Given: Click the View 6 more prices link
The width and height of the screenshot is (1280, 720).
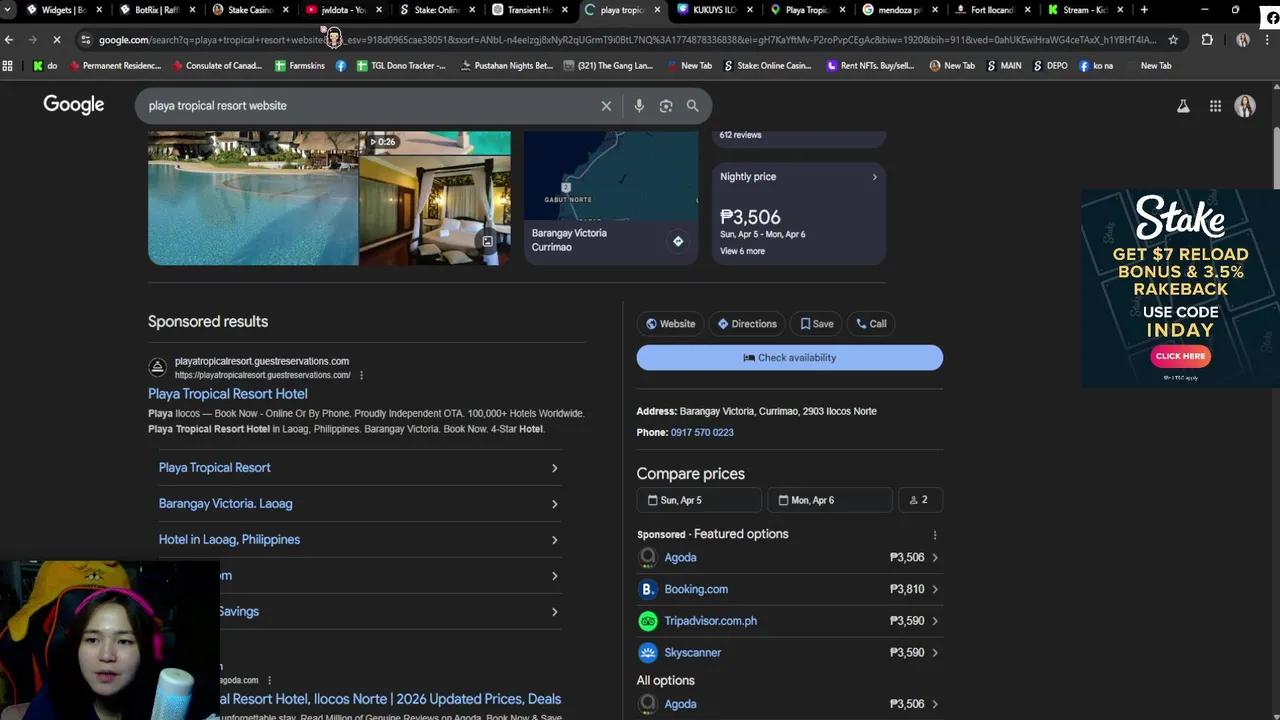Looking at the screenshot, I should click(x=742, y=251).
